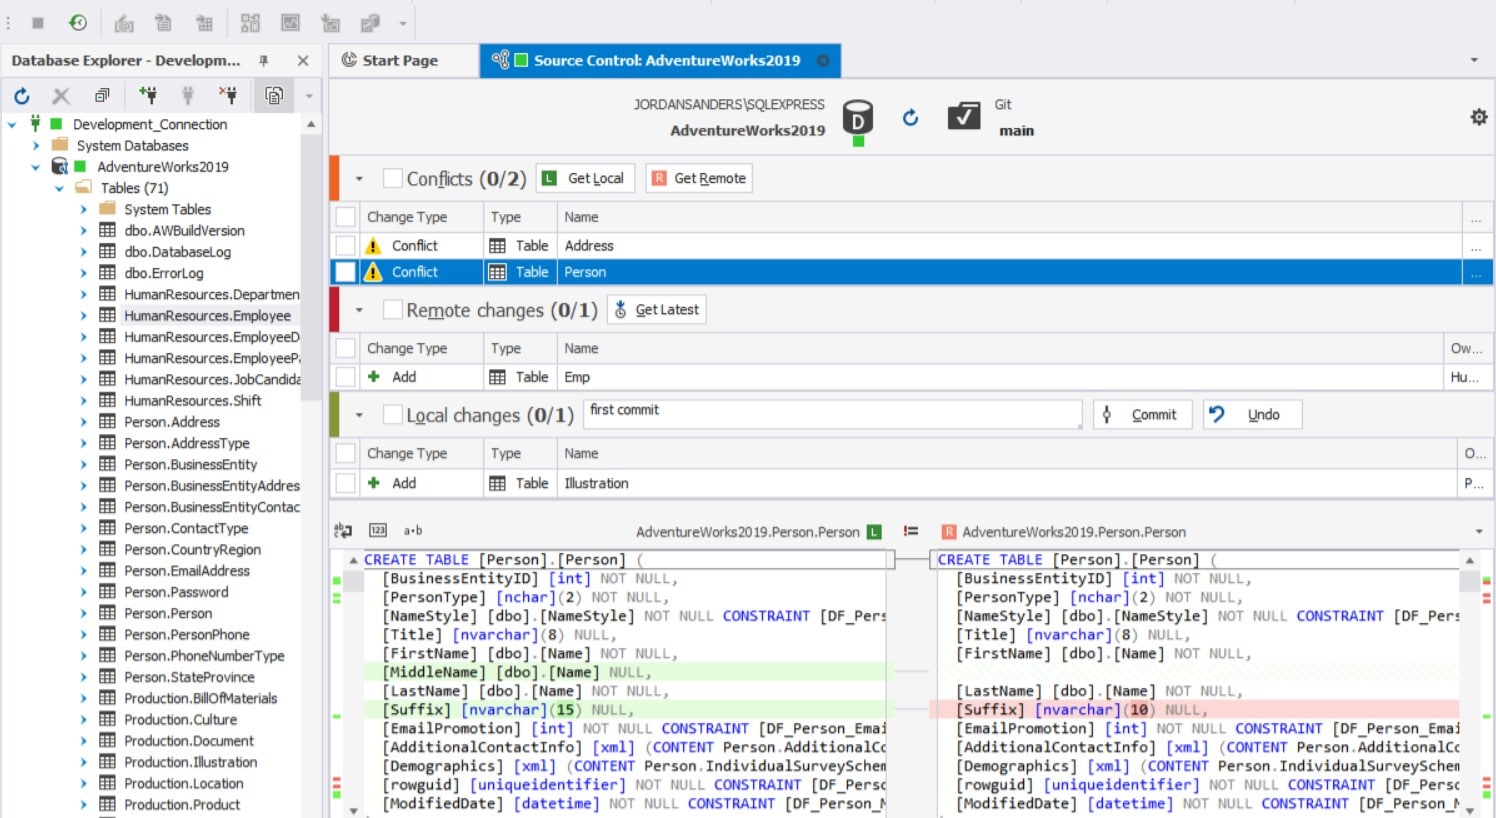The image size is (1496, 818).
Task: Expand the Person.Person table node
Action: 83,613
